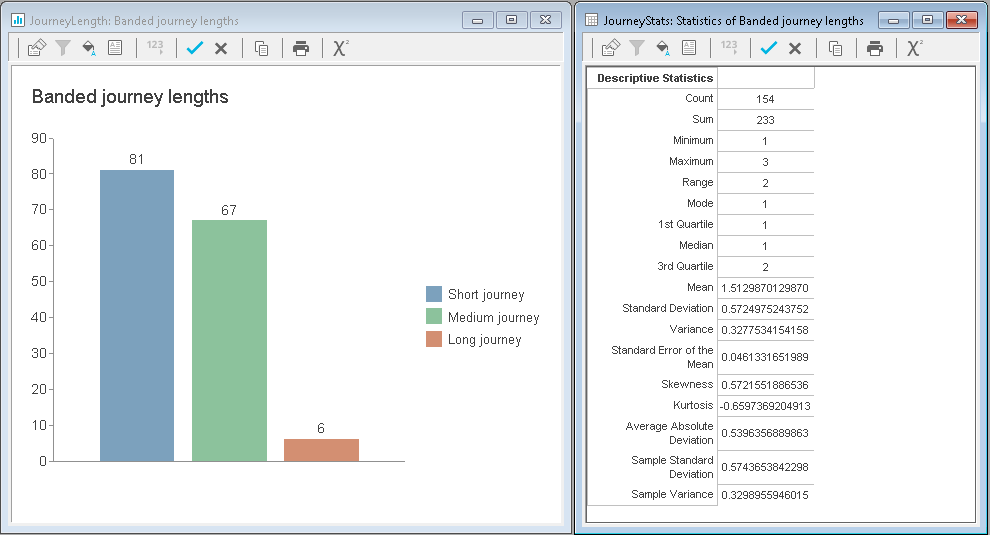Select Standard Deviation value 0.5724975243752
The image size is (990, 535).
pyautogui.click(x=765, y=309)
